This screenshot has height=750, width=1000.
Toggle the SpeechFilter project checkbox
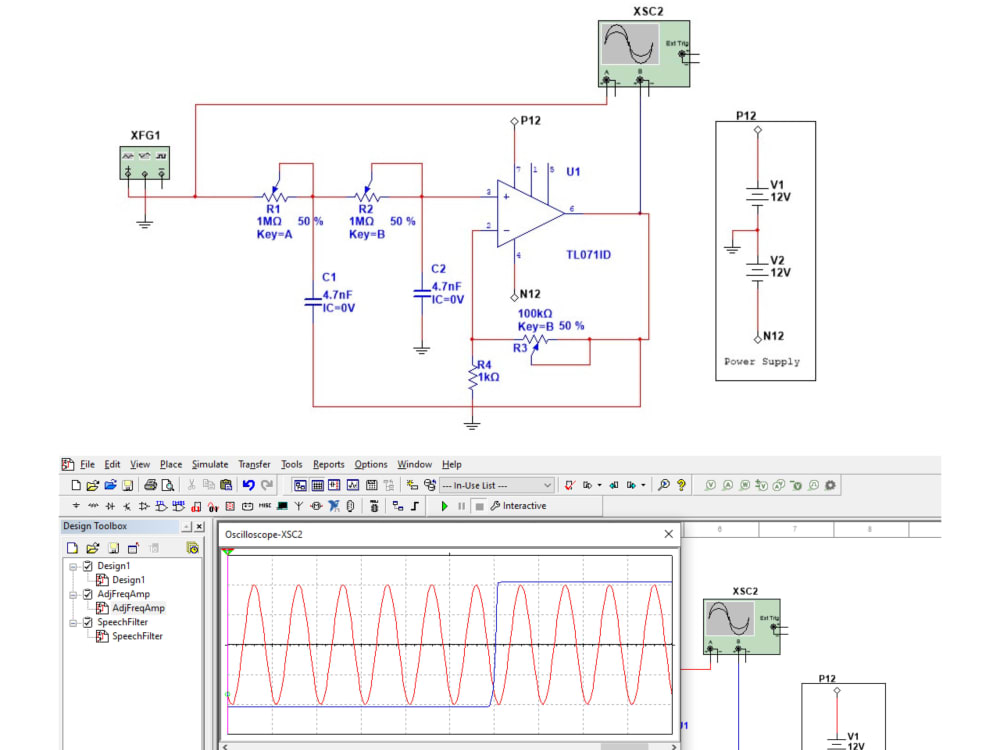tap(88, 622)
